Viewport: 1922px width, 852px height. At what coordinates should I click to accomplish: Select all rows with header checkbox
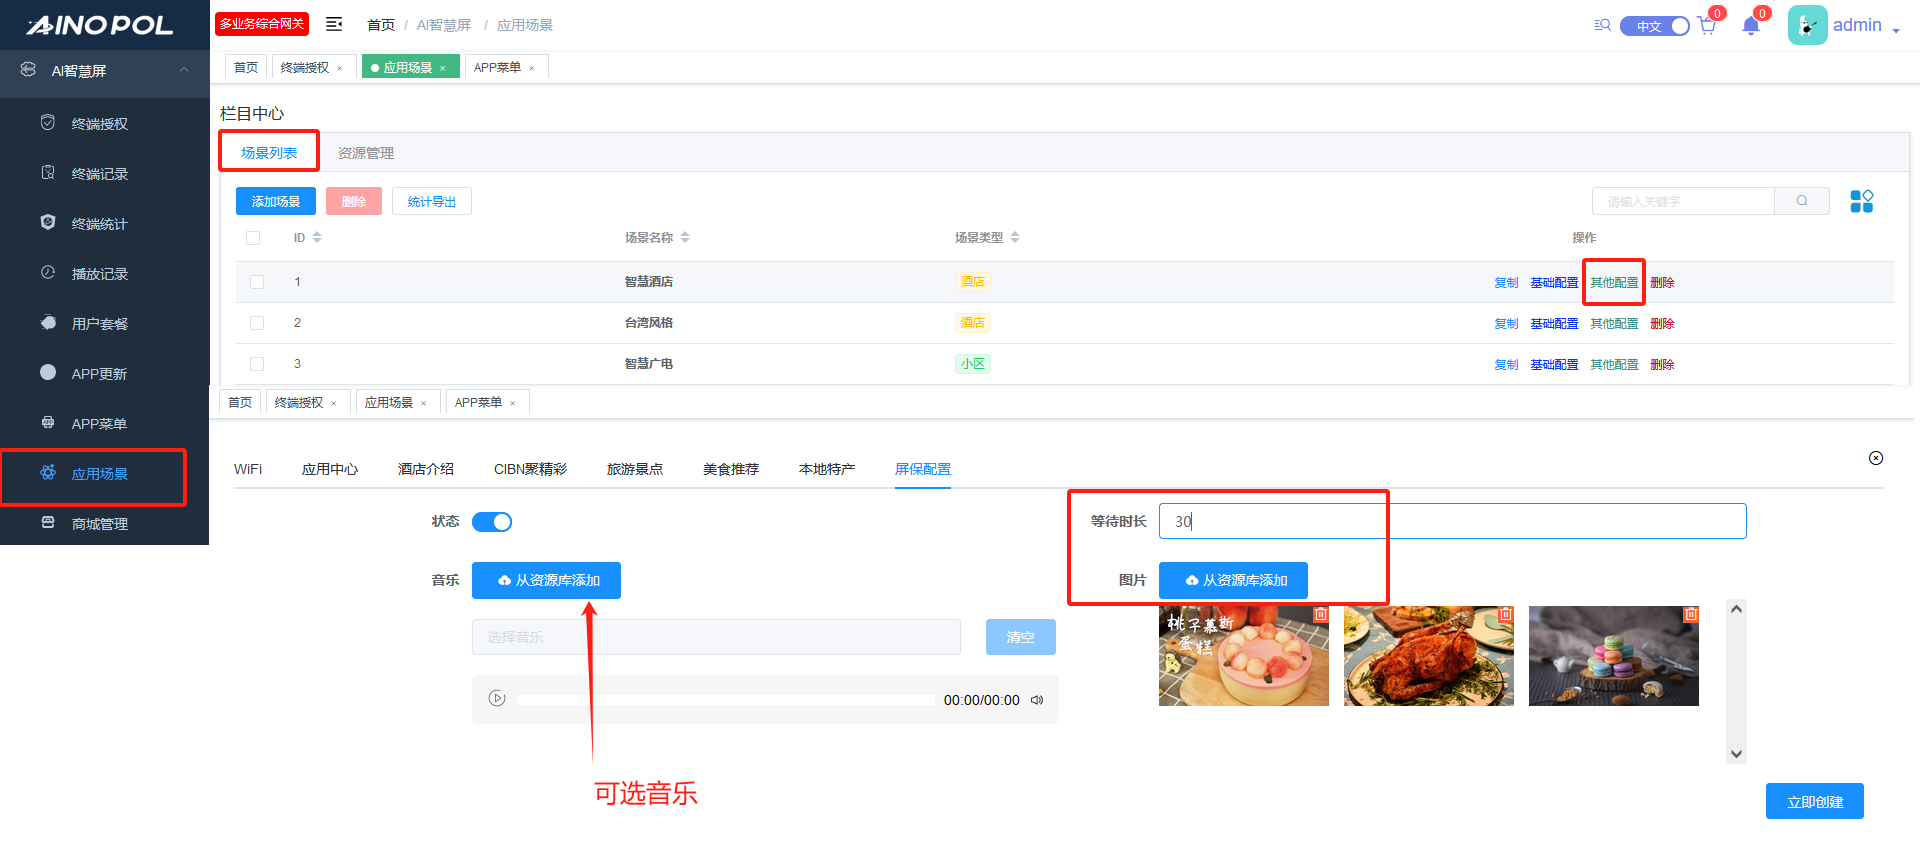253,238
